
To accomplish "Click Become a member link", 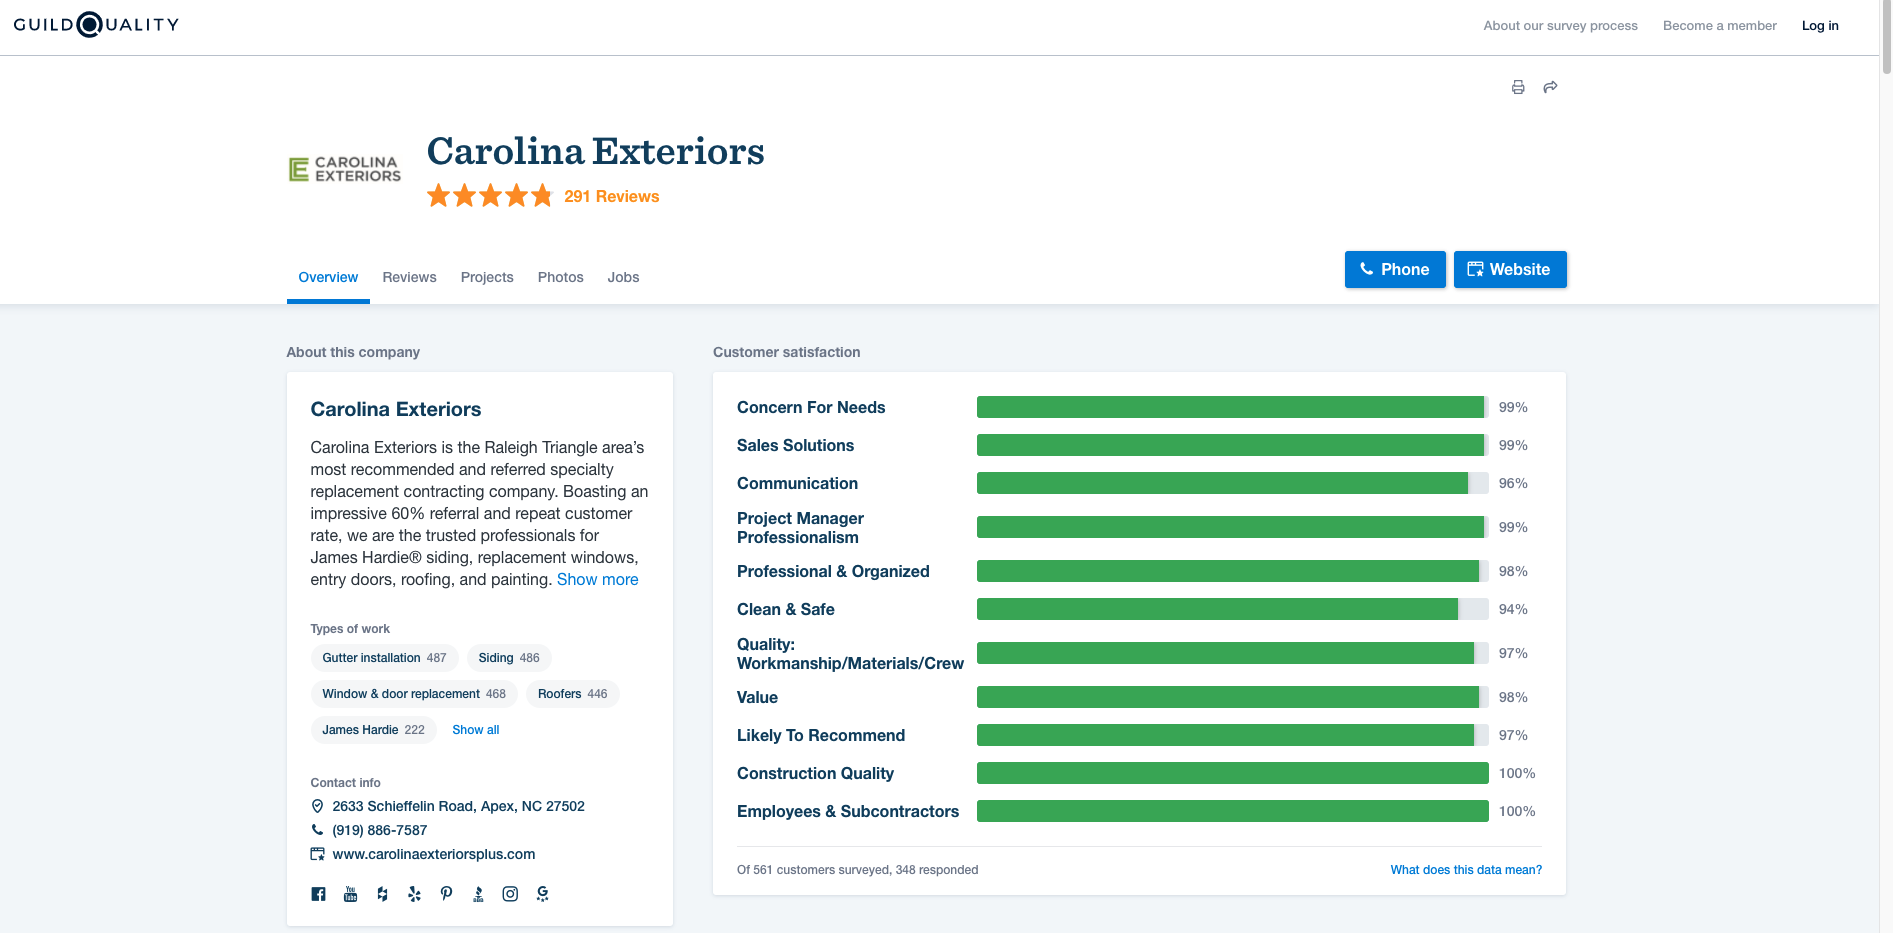I will click(1720, 26).
